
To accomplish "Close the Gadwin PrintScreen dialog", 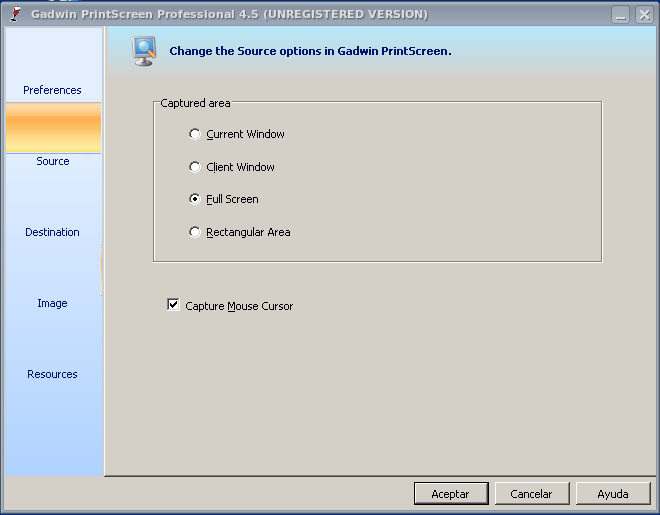I will pos(644,15).
